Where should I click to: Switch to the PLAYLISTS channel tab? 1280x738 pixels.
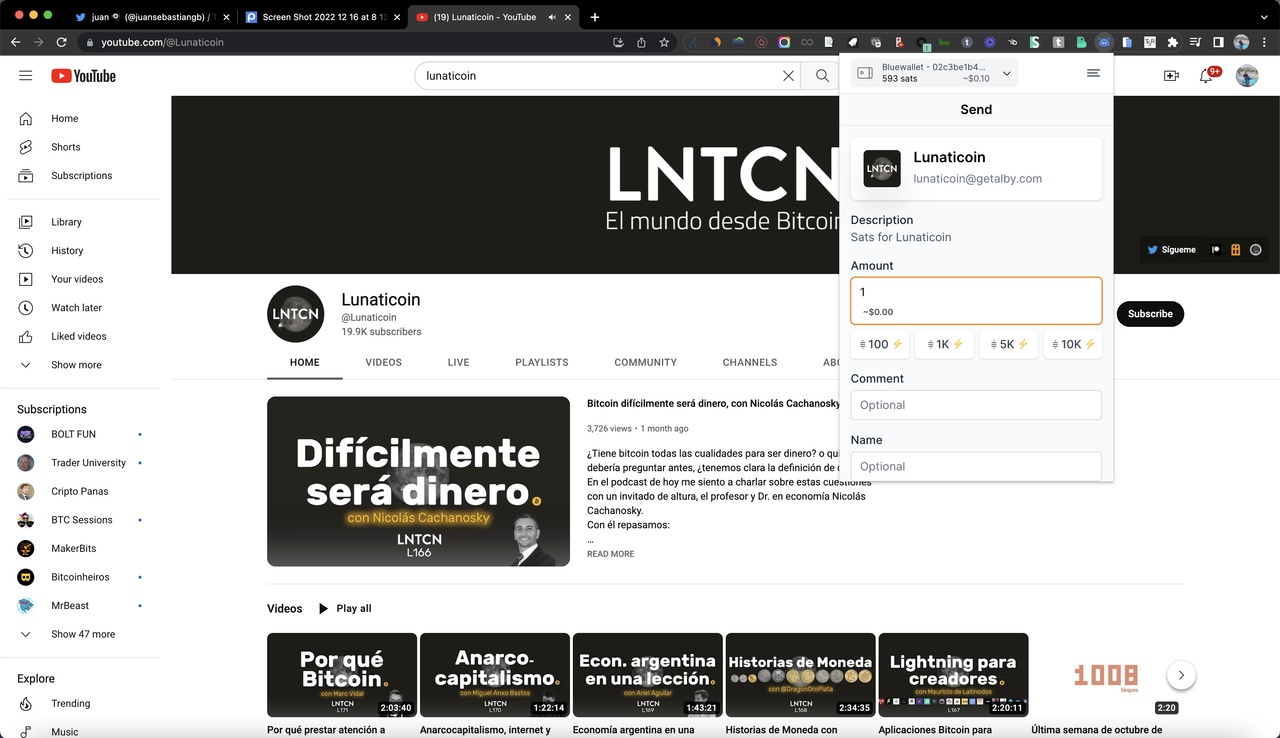tap(542, 362)
